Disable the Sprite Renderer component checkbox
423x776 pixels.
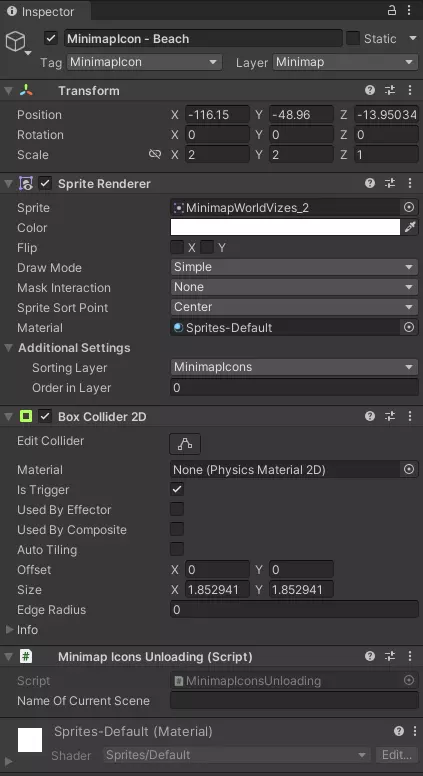click(45, 184)
